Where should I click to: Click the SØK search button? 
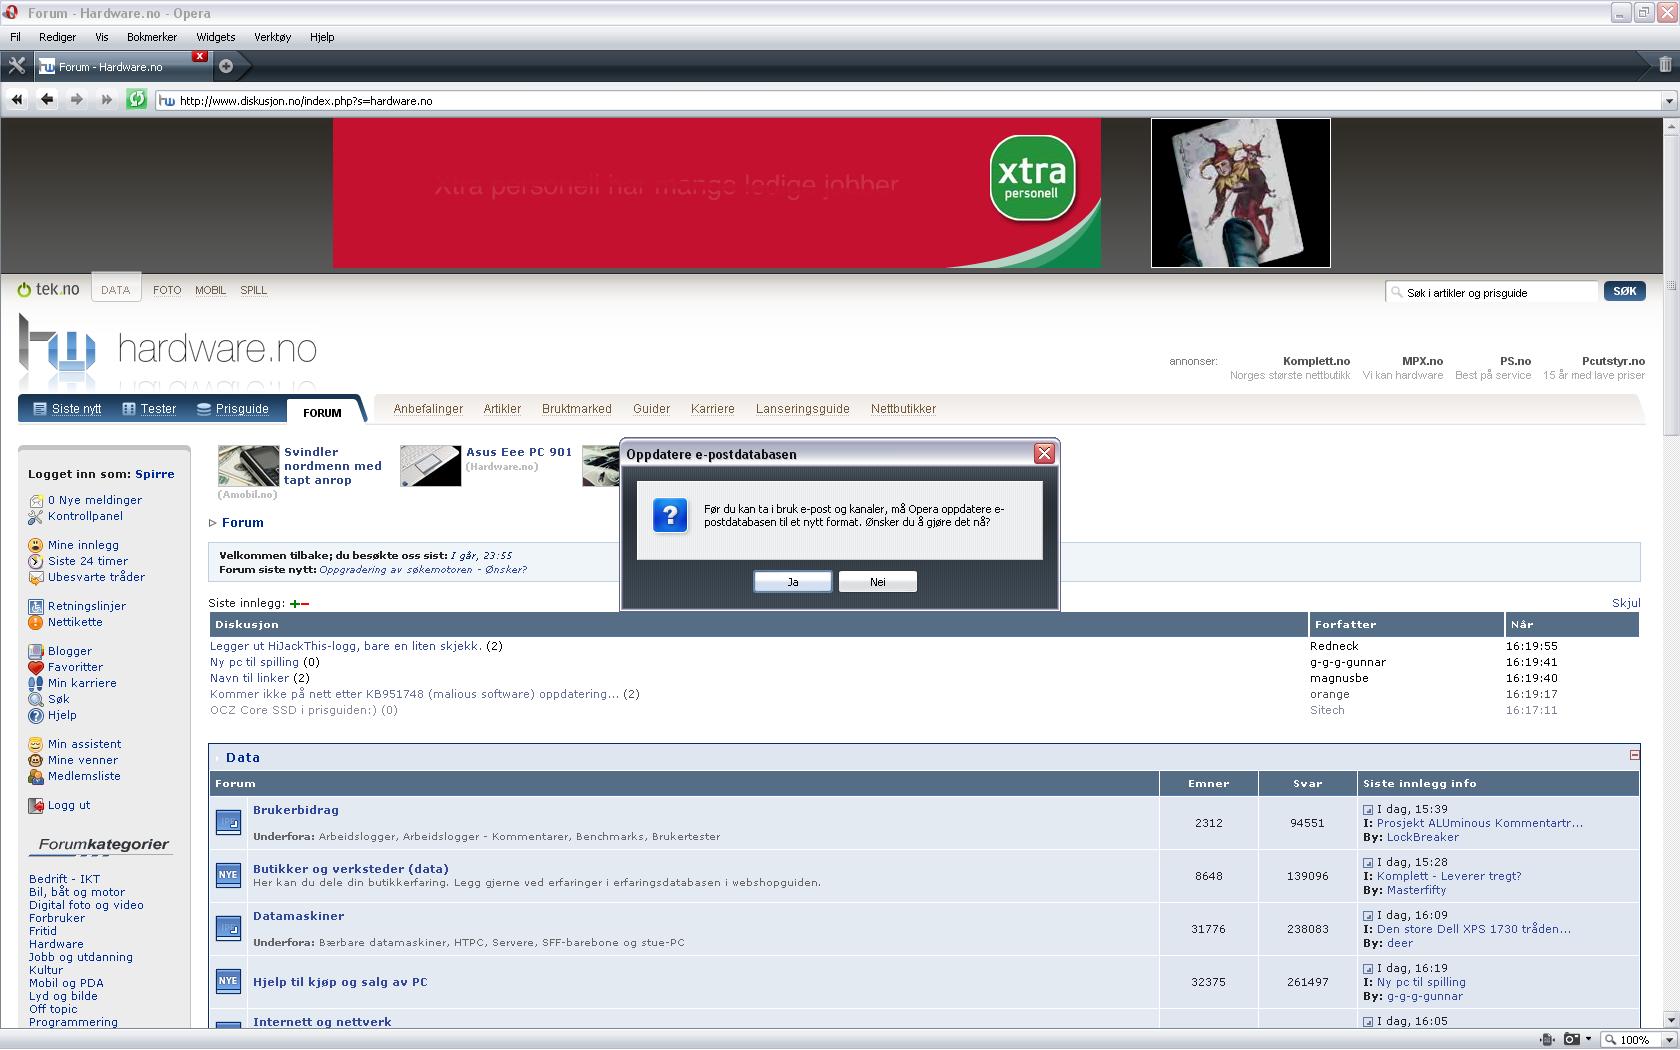[x=1625, y=291]
